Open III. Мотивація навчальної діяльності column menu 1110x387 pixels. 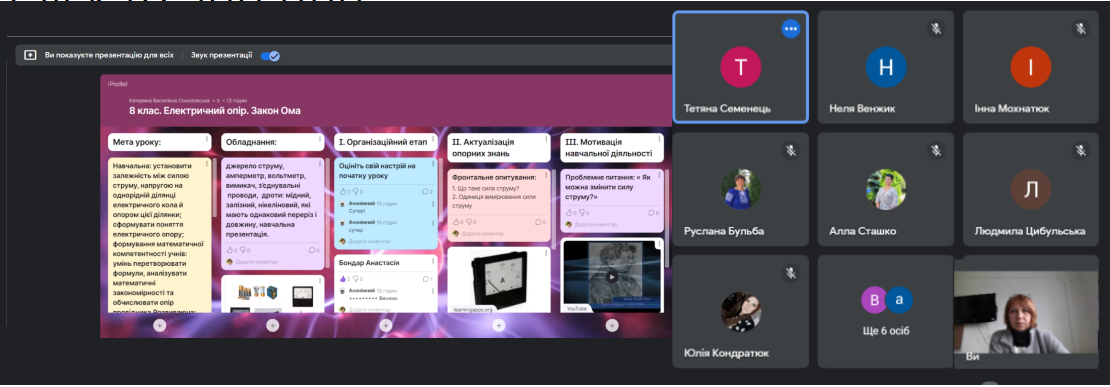[x=659, y=139]
